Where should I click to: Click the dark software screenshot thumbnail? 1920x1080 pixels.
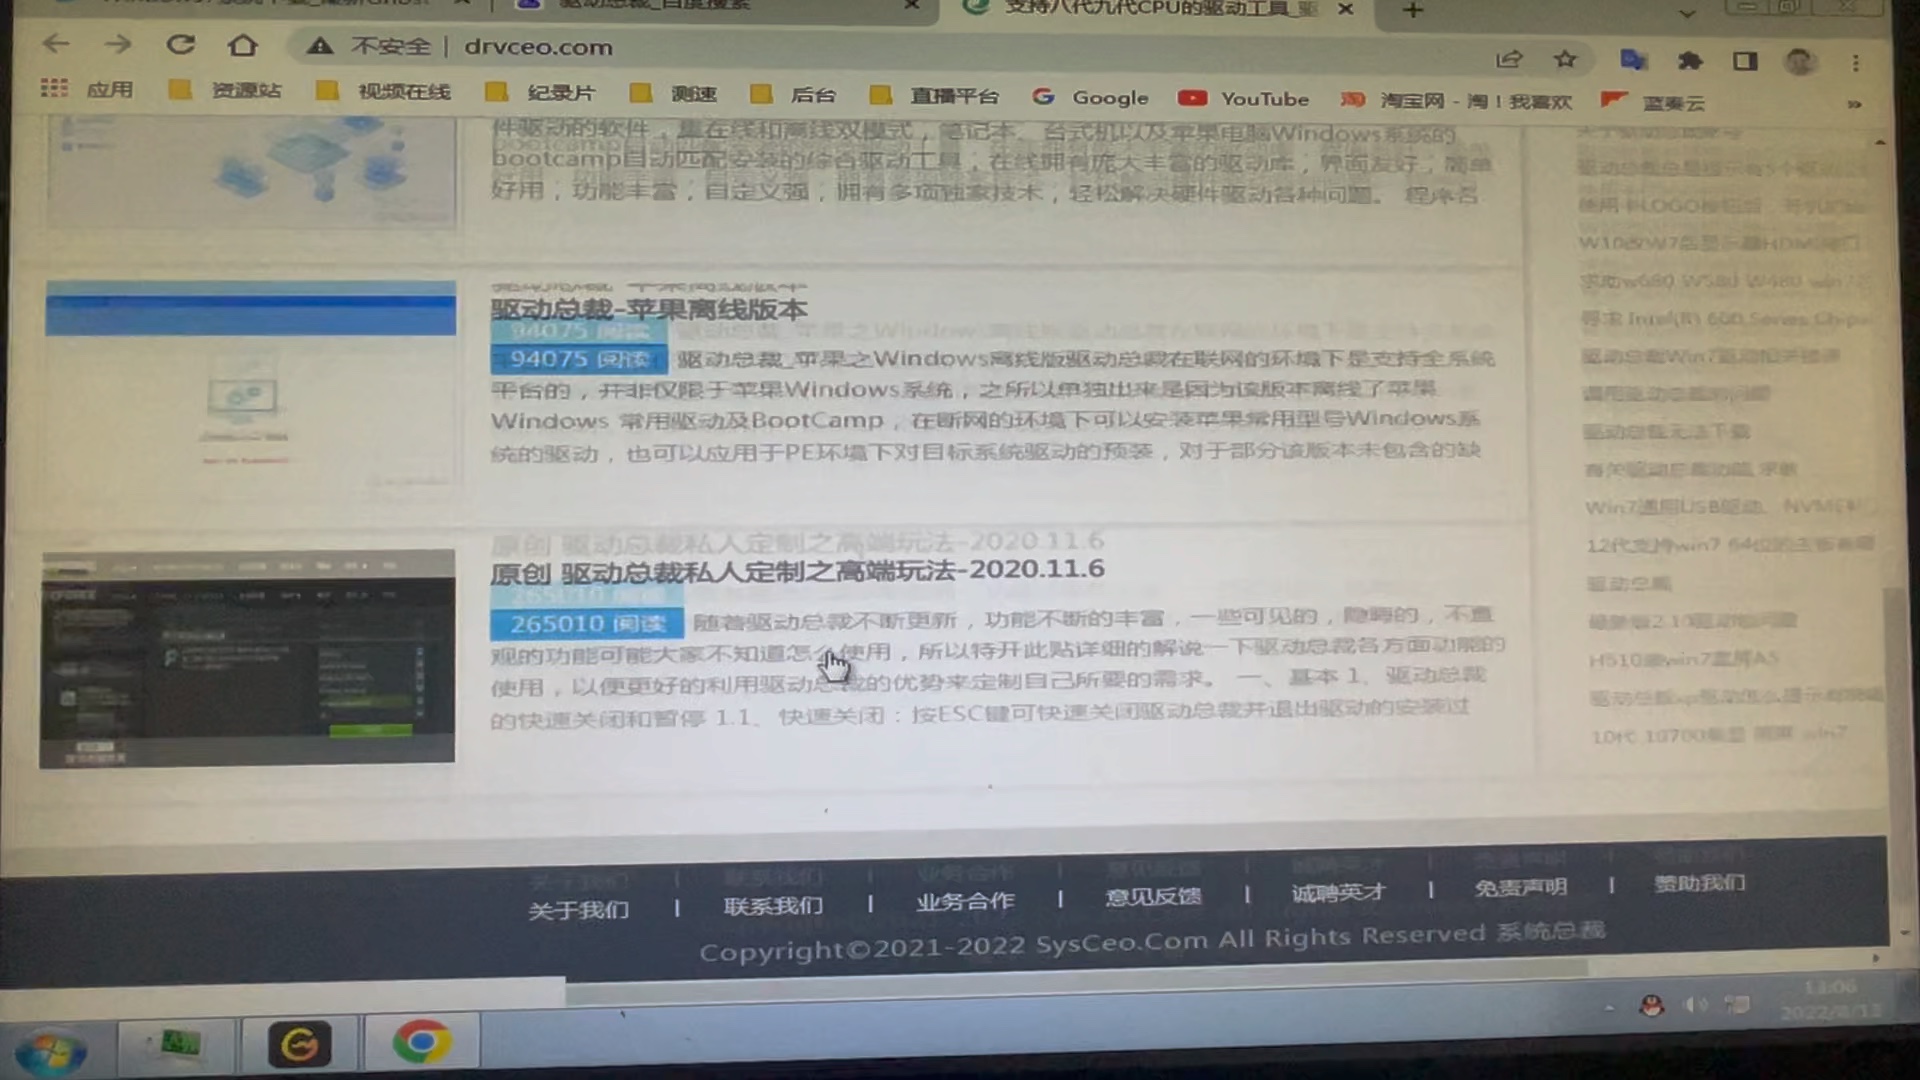(247, 658)
